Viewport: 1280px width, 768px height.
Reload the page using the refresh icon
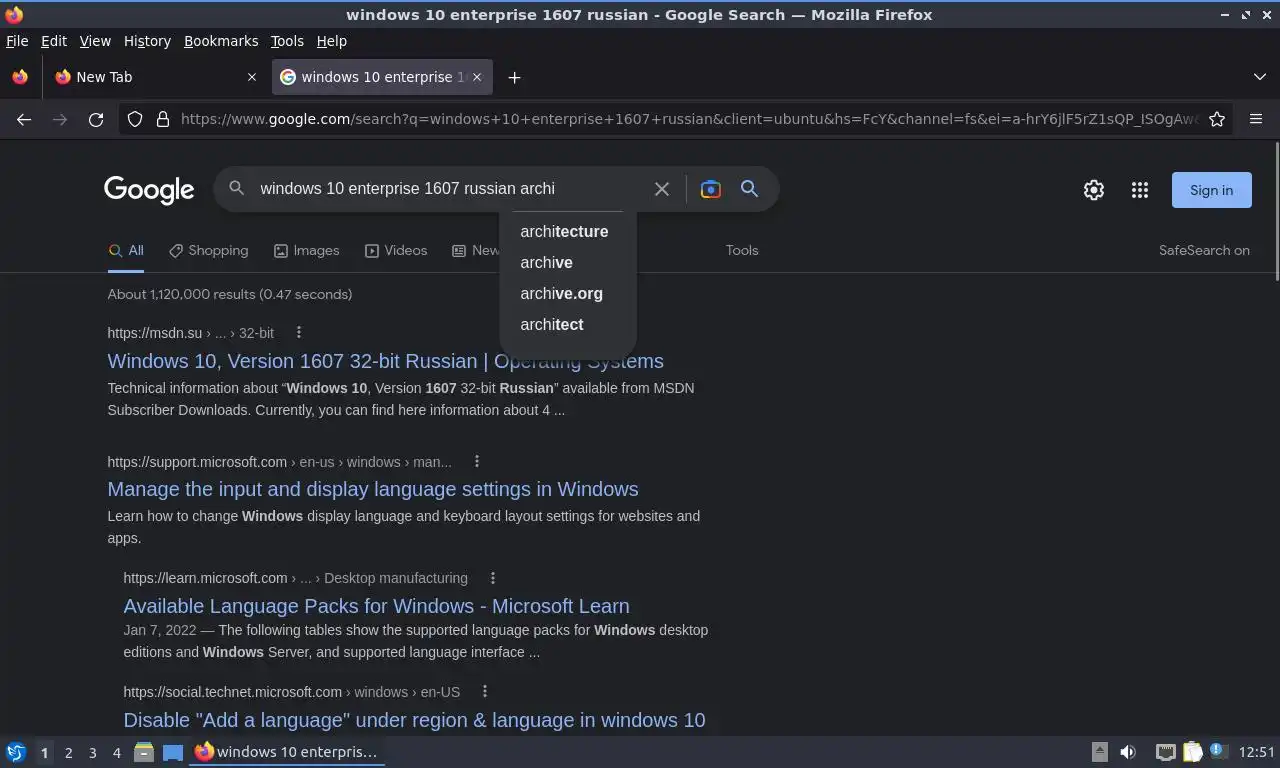click(96, 119)
